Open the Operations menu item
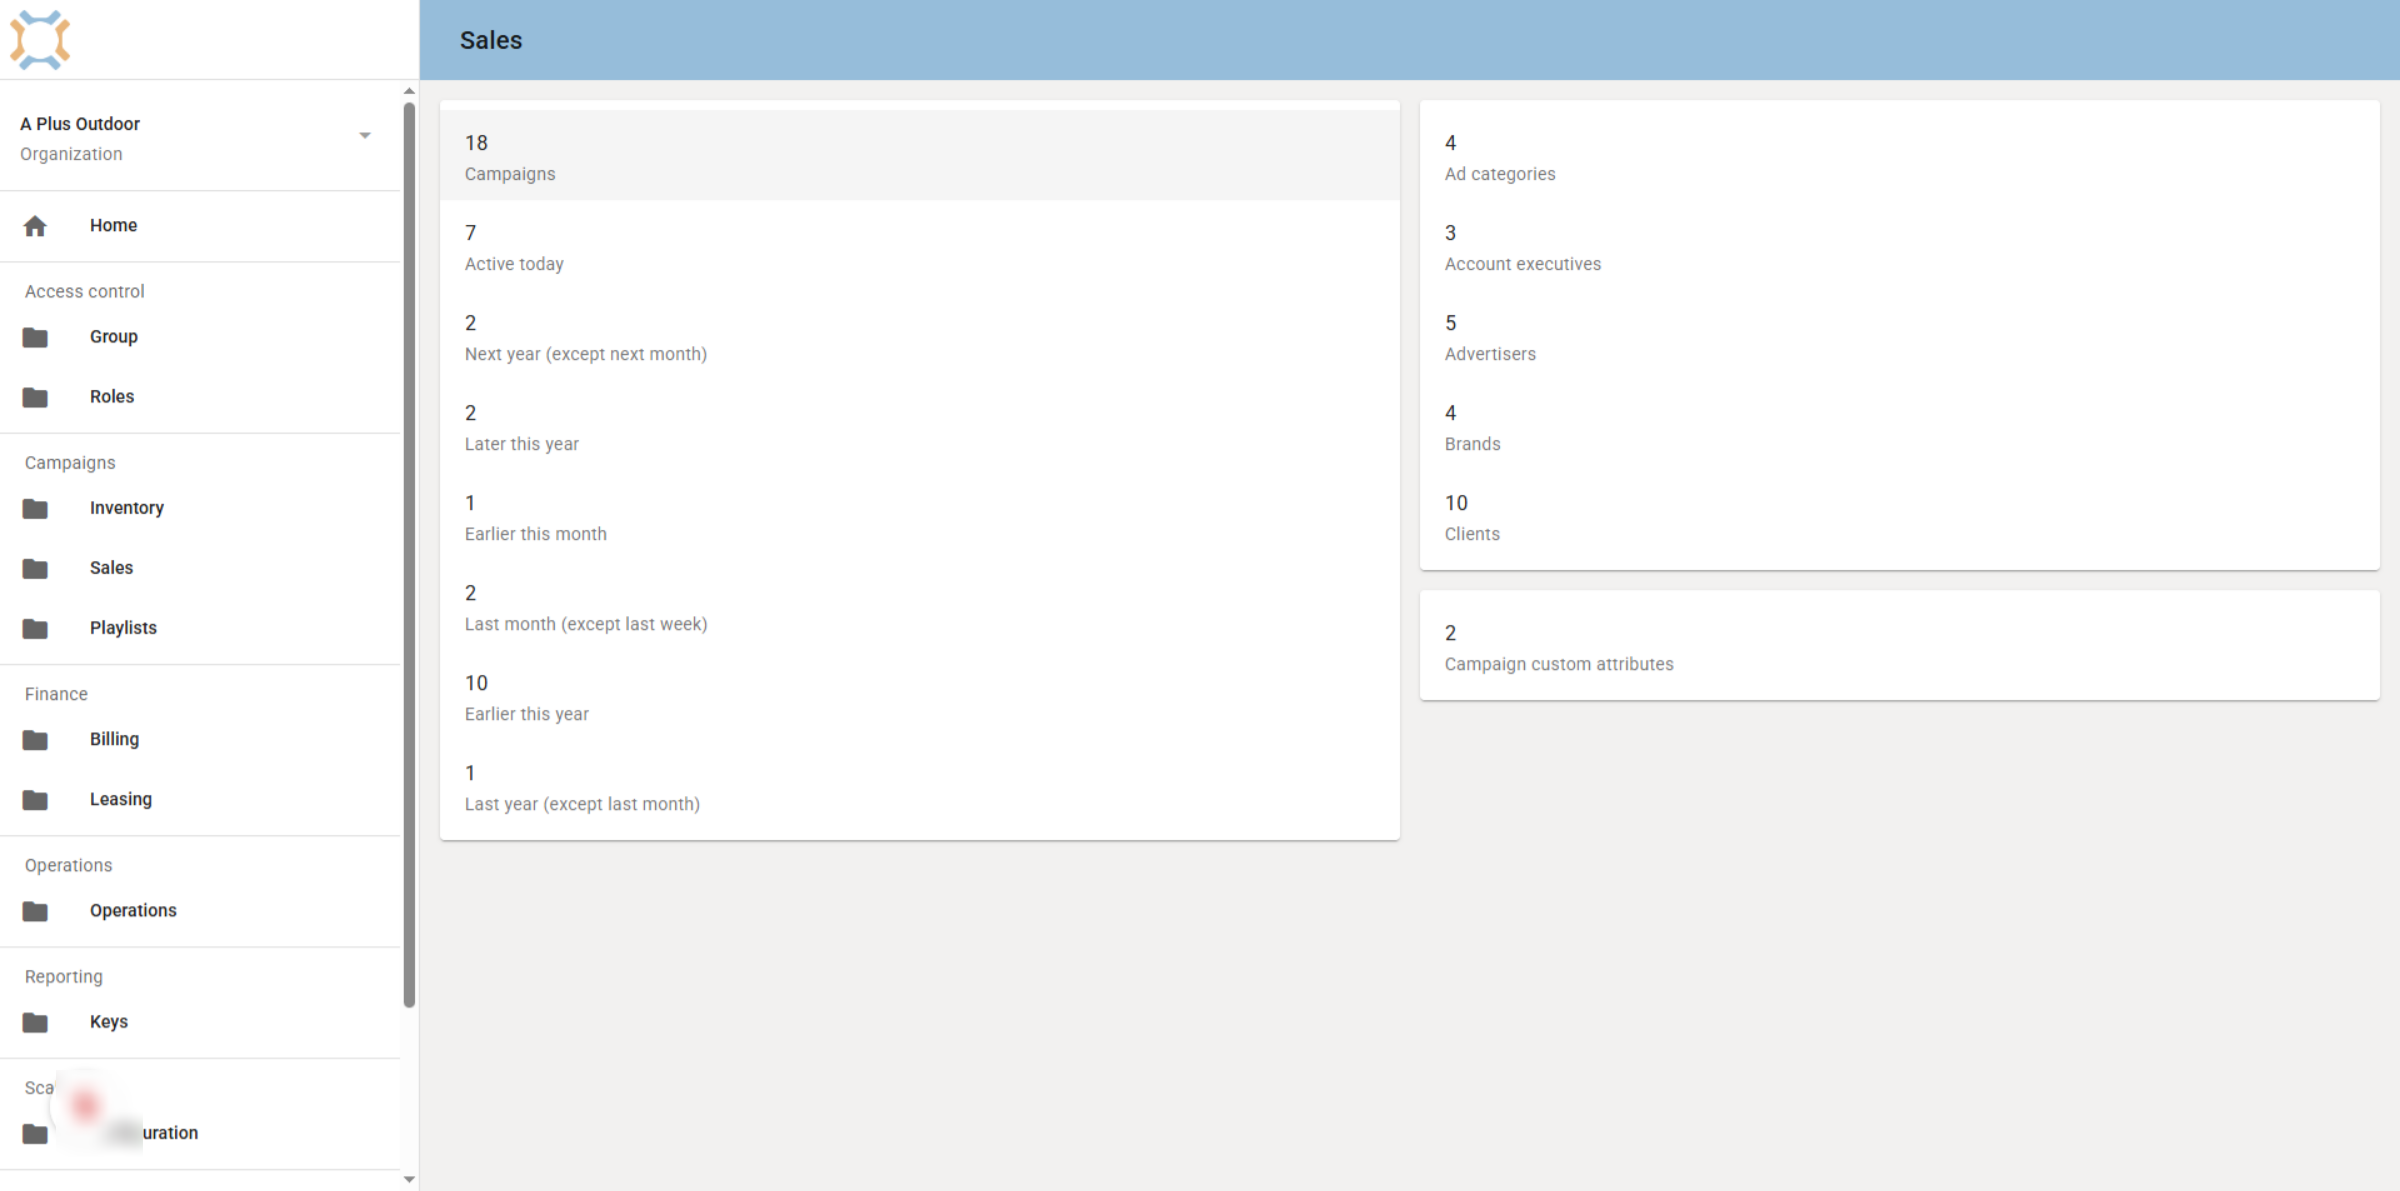2400x1191 pixels. pyautogui.click(x=133, y=909)
